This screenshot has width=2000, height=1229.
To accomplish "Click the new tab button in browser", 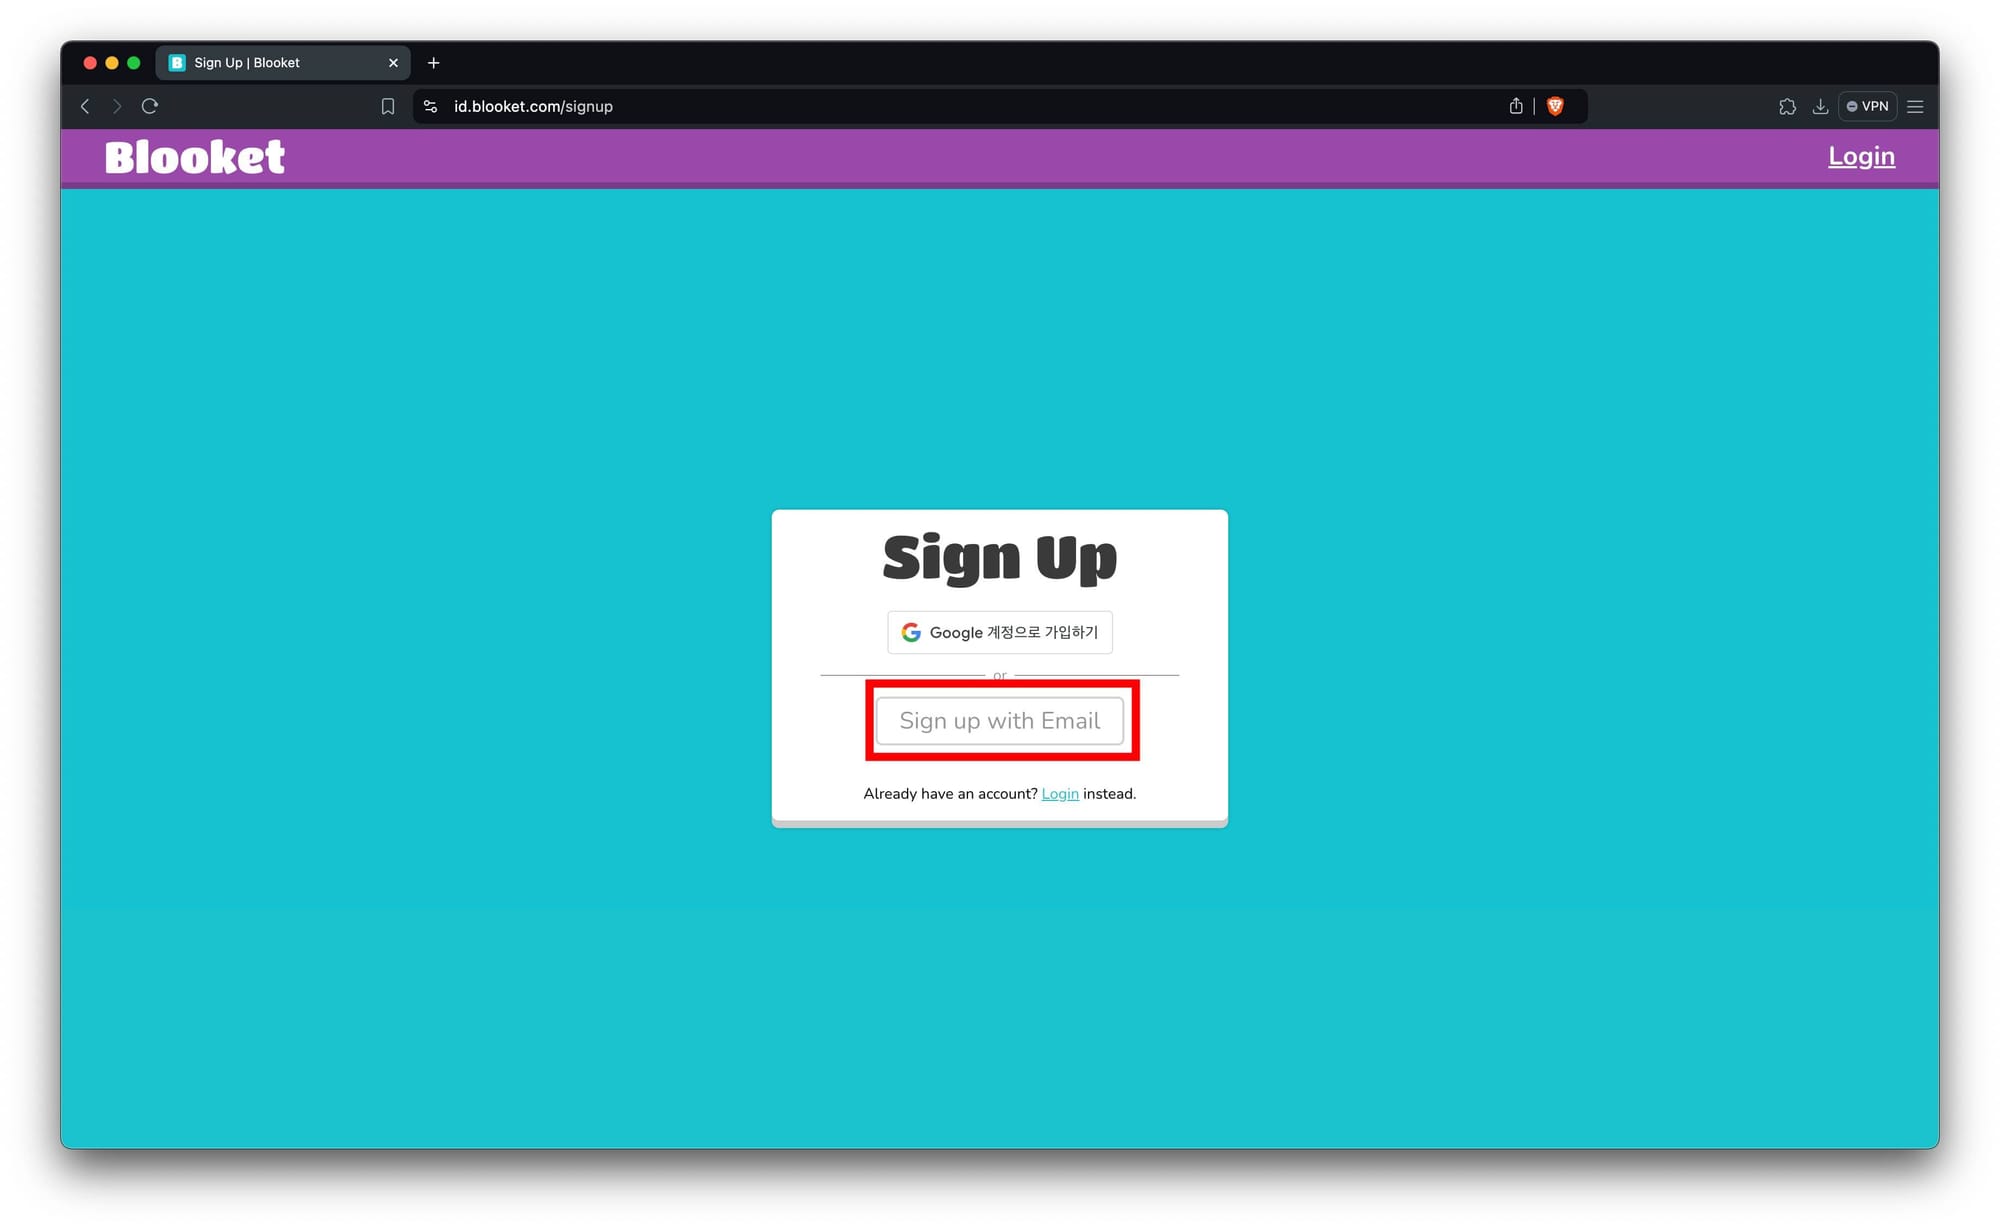I will tap(436, 63).
